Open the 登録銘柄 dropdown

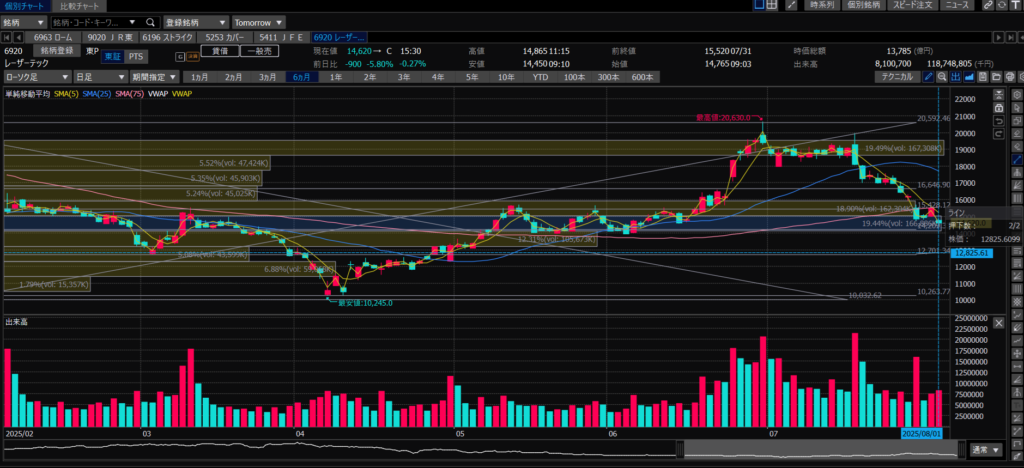tap(196, 22)
